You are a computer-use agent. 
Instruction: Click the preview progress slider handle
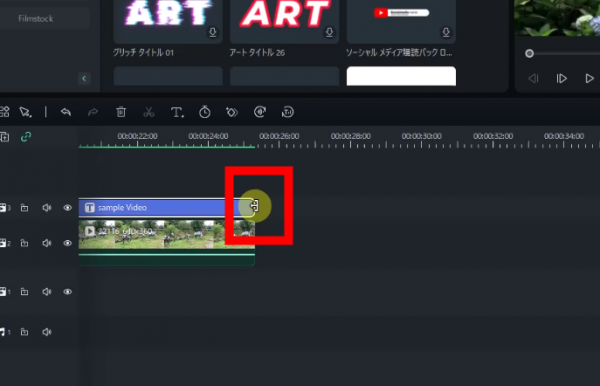pyautogui.click(x=529, y=54)
